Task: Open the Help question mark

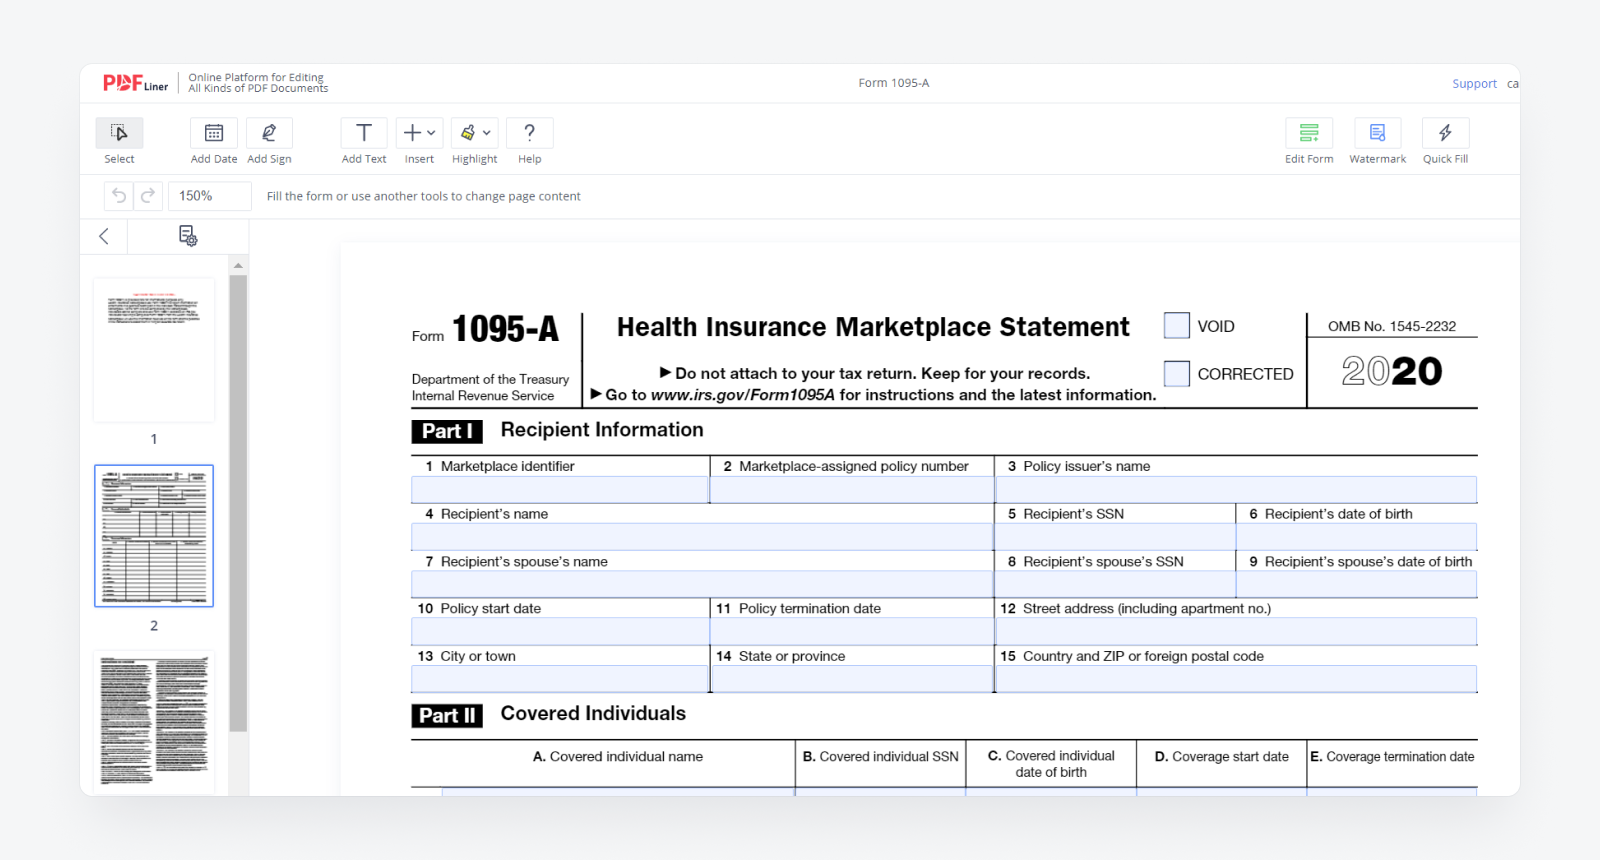Action: (529, 133)
